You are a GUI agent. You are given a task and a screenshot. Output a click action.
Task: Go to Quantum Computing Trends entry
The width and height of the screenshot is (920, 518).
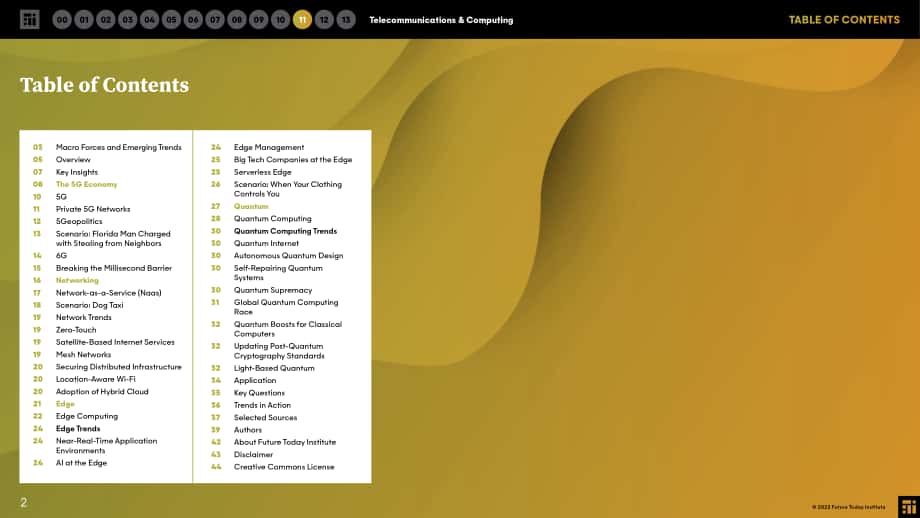pyautogui.click(x=285, y=231)
